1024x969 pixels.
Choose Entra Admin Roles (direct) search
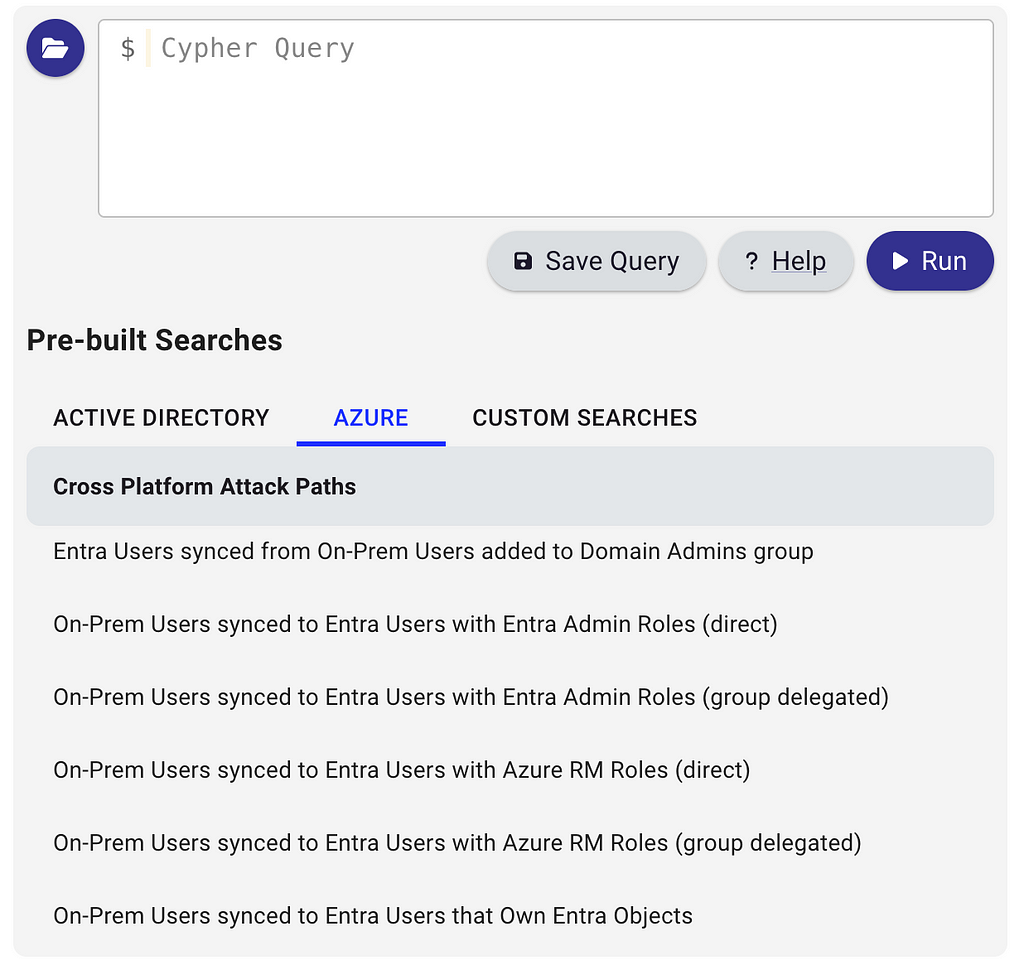coord(510,625)
